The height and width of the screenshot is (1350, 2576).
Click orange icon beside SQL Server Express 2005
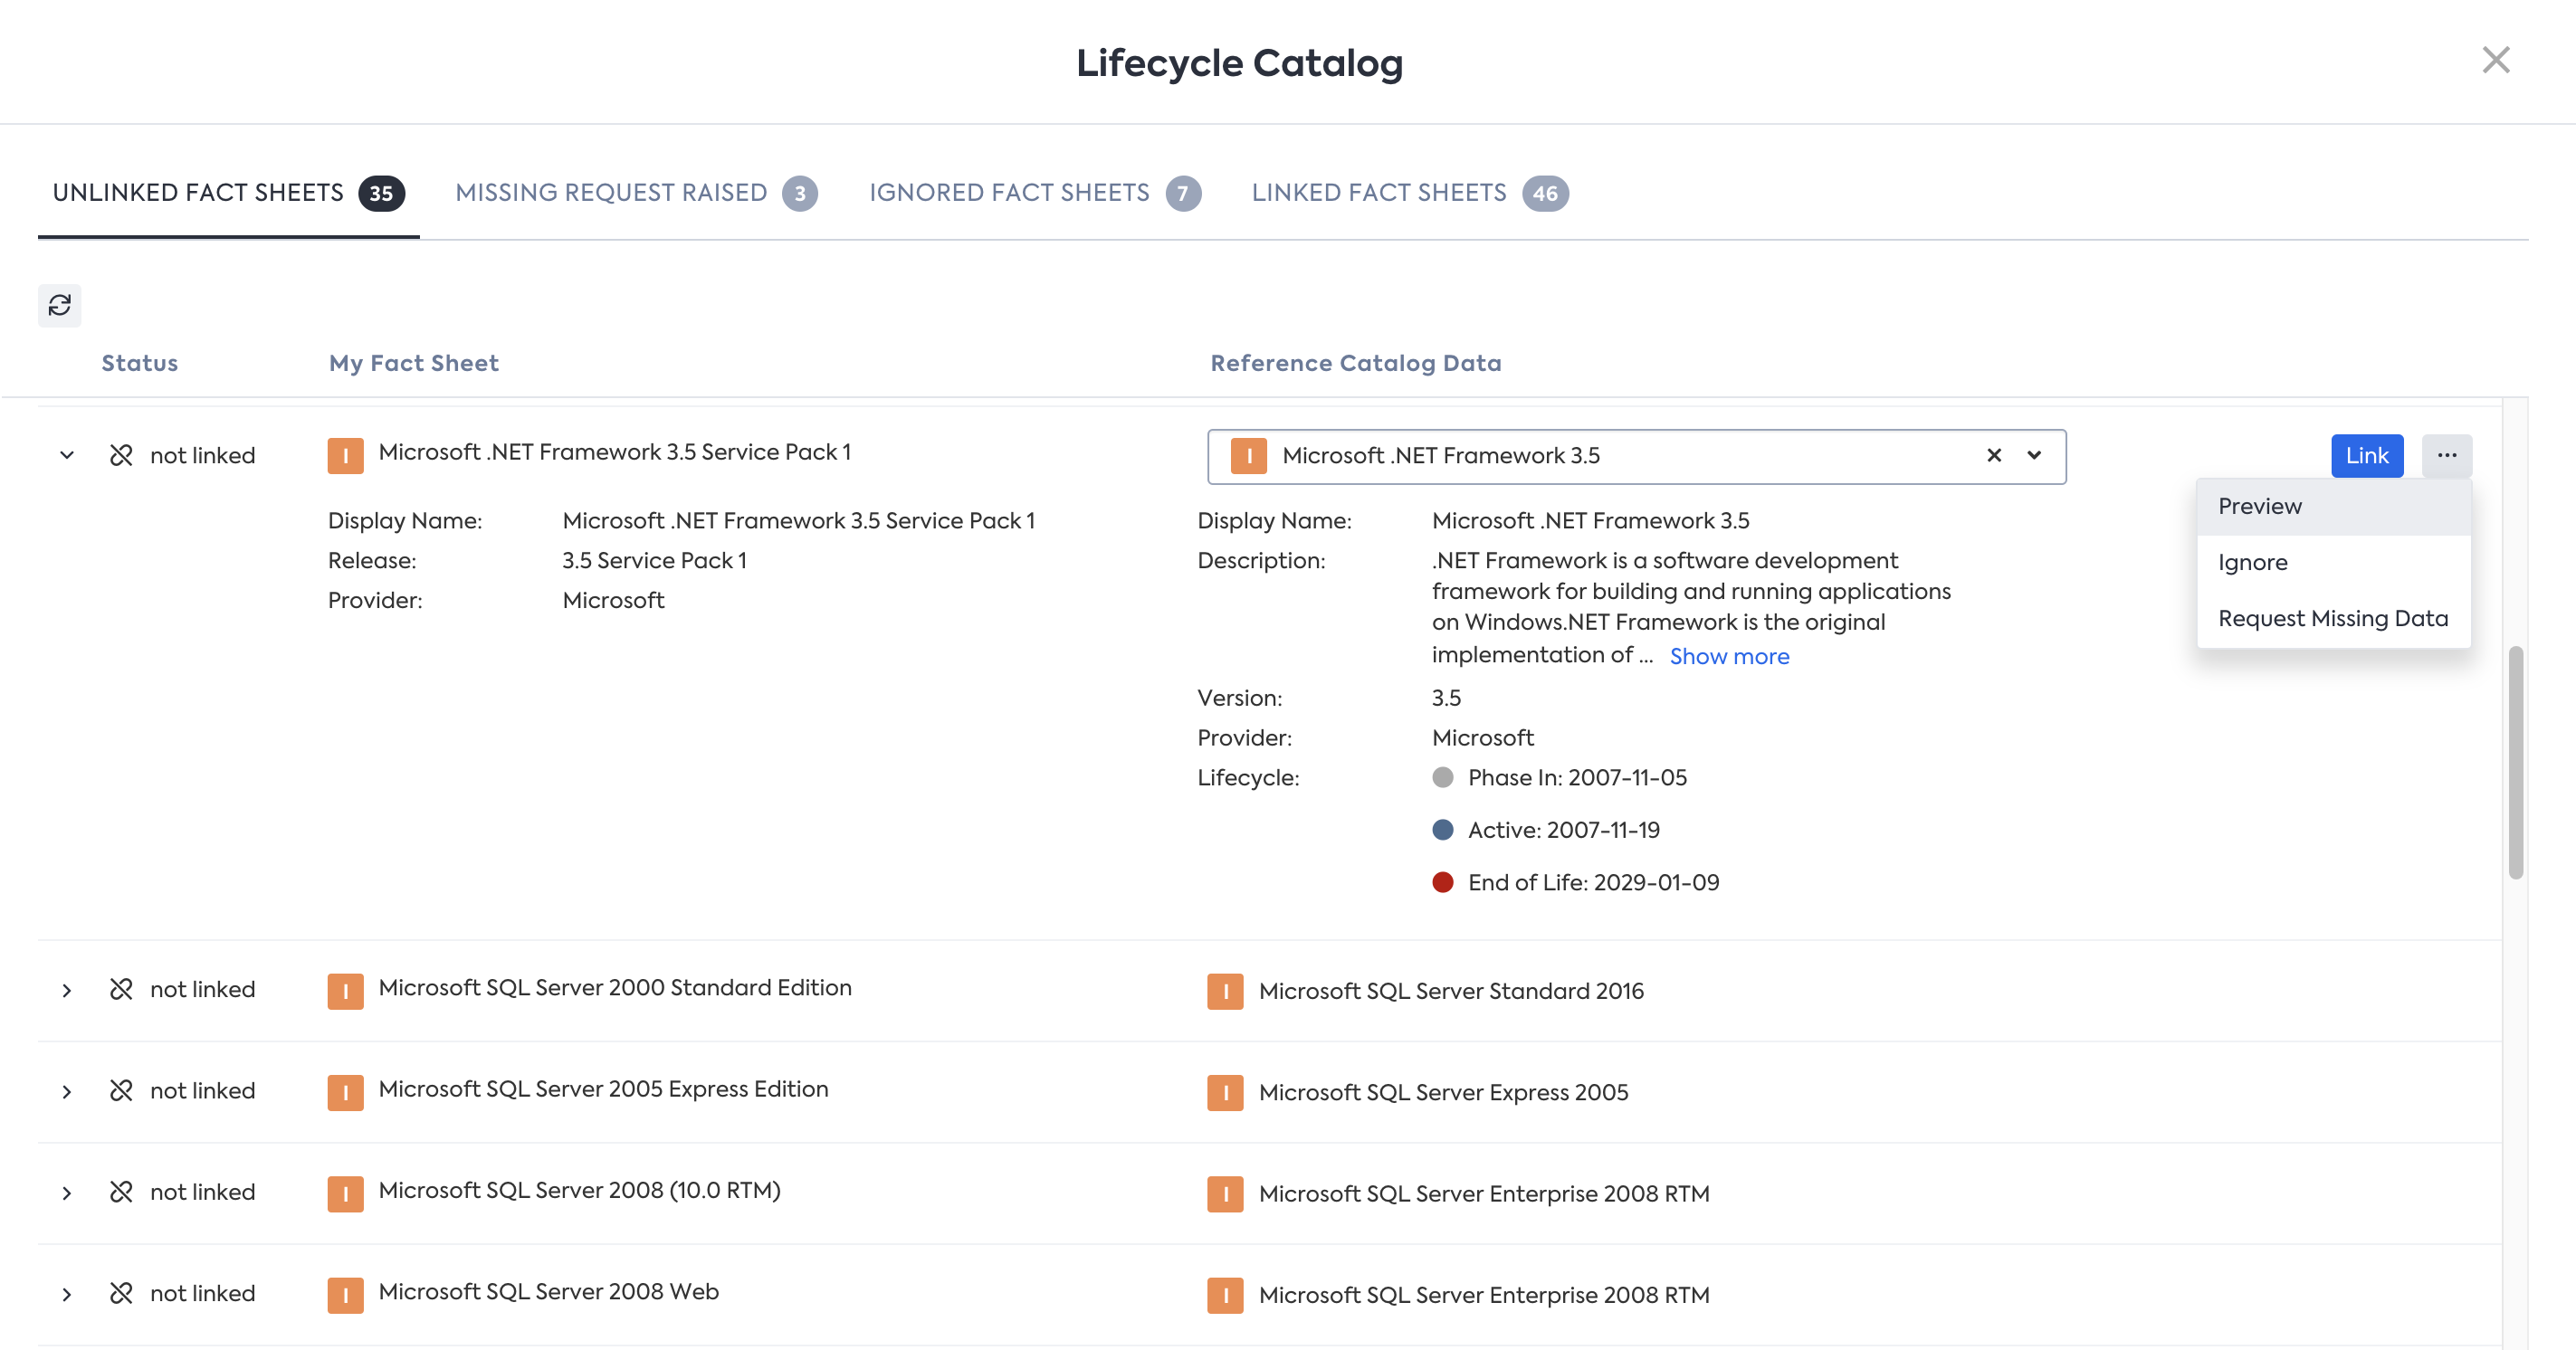pos(1225,1092)
